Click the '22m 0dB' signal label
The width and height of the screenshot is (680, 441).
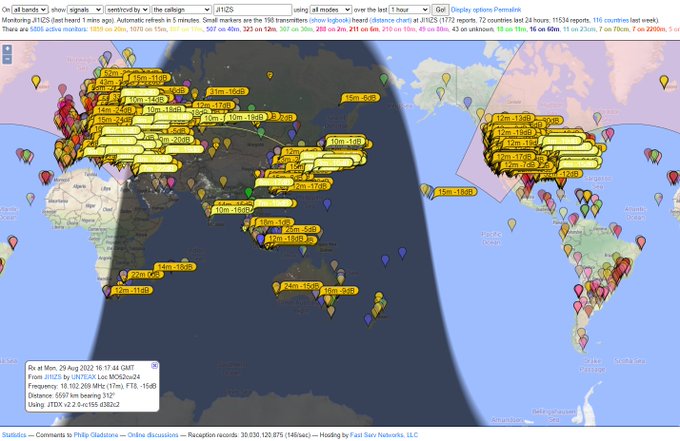[147, 275]
